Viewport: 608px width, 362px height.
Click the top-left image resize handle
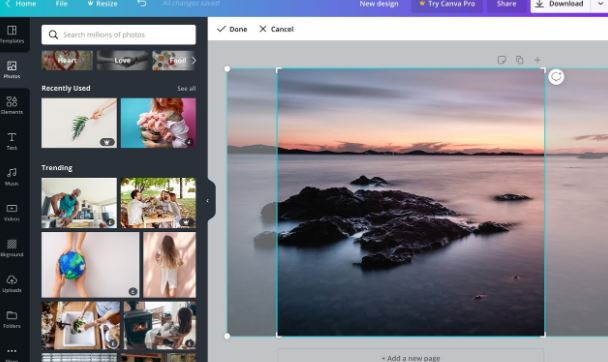227,69
